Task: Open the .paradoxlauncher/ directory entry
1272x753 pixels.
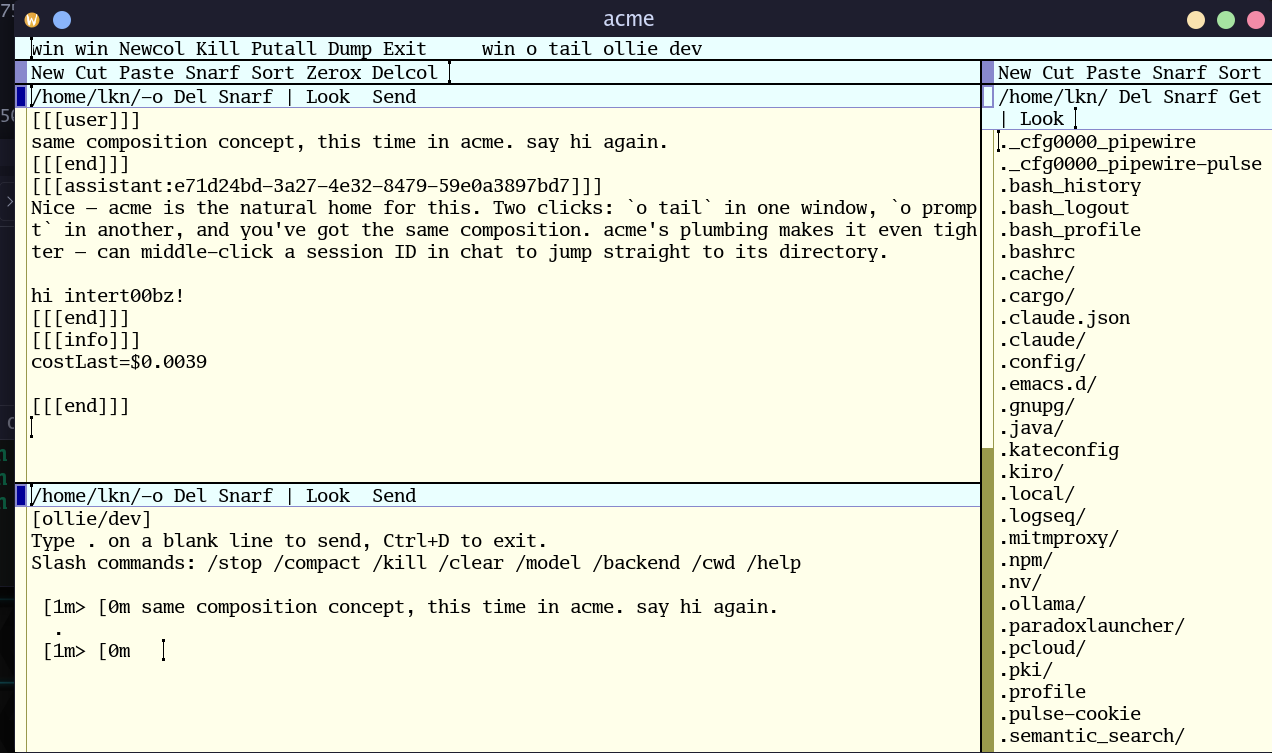Action: [x=1091, y=626]
